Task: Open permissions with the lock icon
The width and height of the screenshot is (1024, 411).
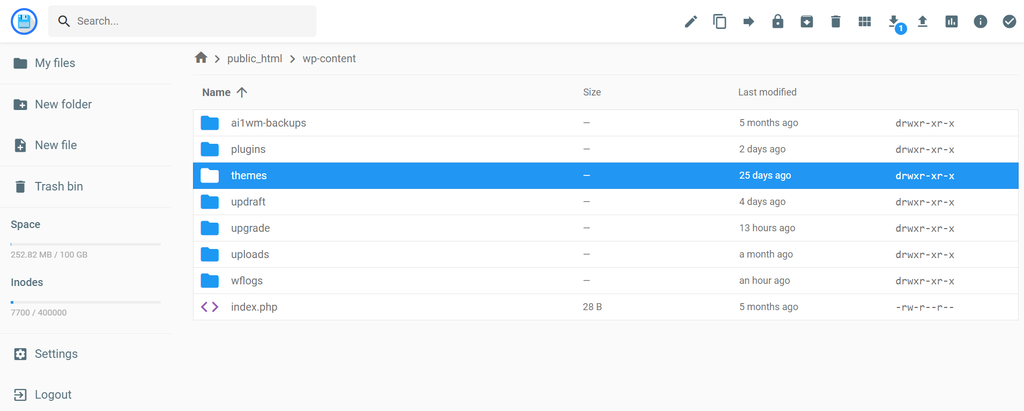Action: tap(777, 21)
